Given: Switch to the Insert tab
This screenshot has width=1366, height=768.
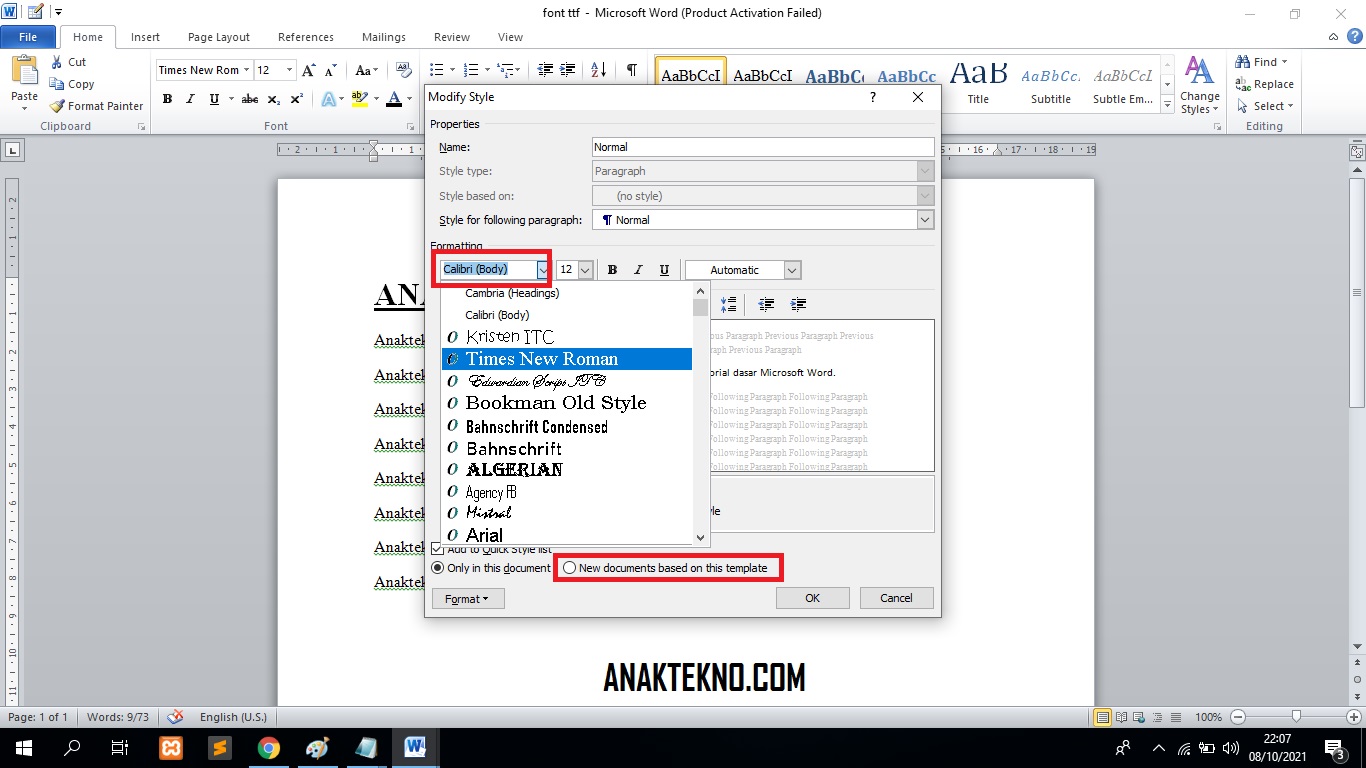Looking at the screenshot, I should point(145,37).
